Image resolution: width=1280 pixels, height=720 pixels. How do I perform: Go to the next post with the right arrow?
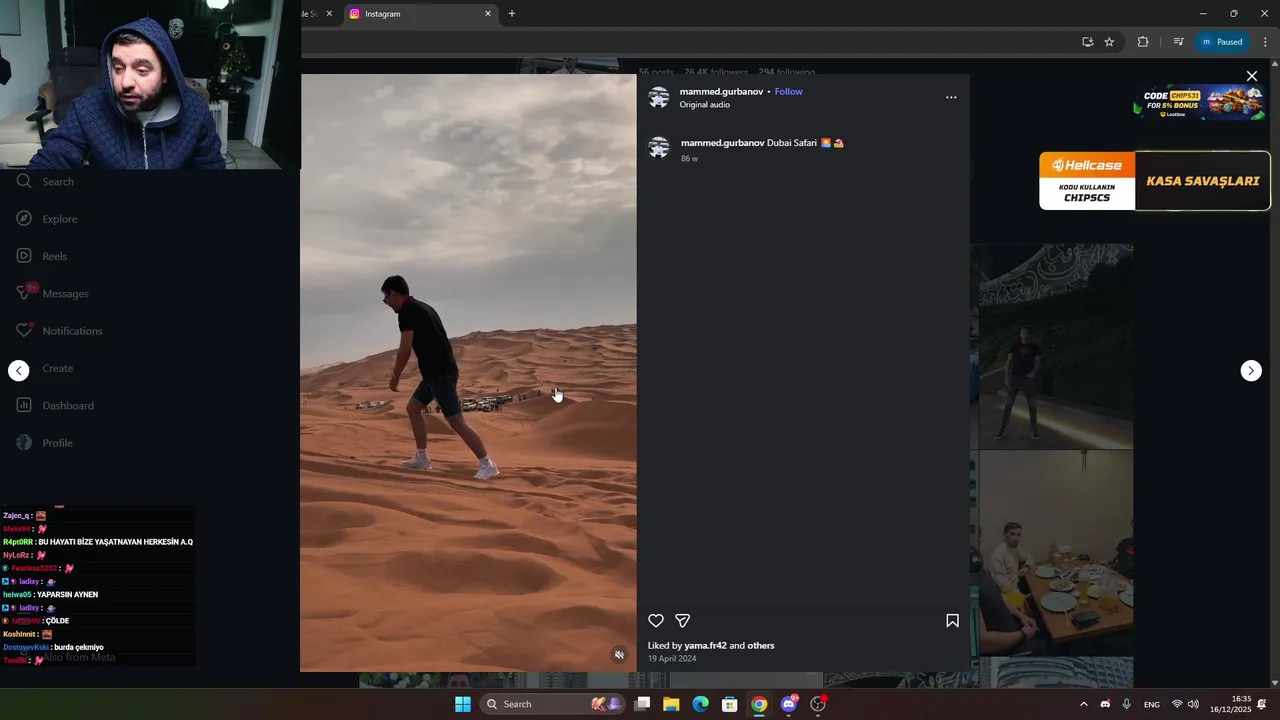click(x=1251, y=371)
